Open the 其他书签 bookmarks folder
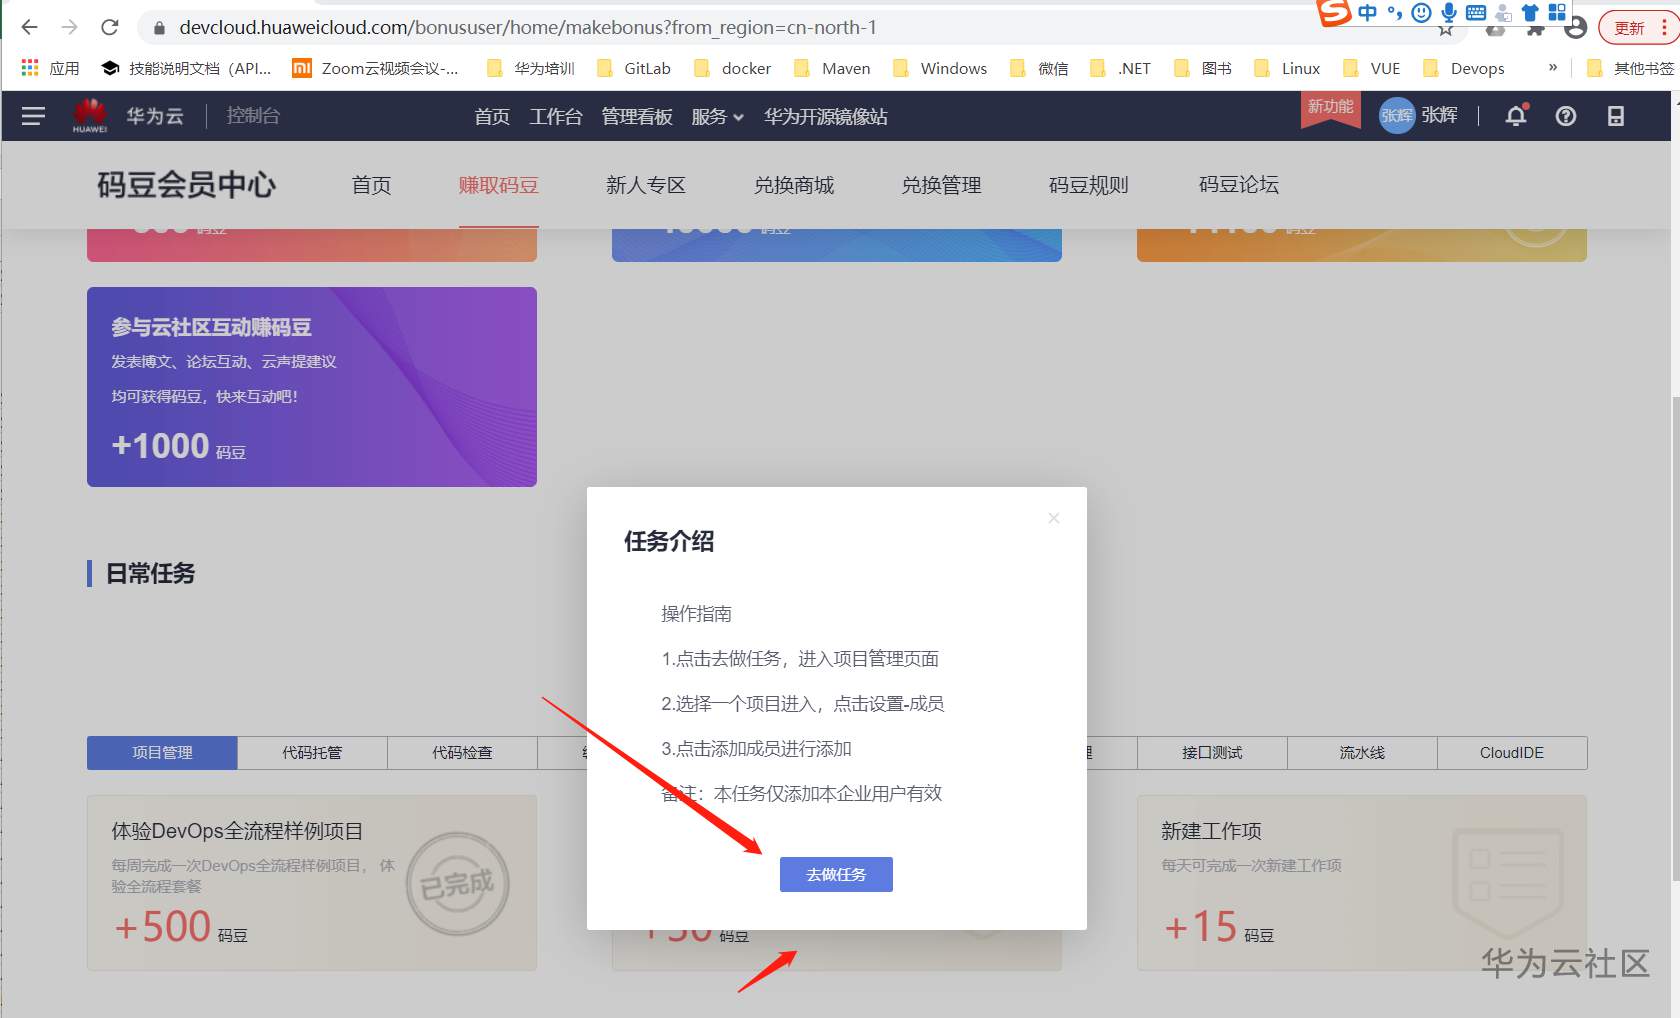 point(1630,68)
